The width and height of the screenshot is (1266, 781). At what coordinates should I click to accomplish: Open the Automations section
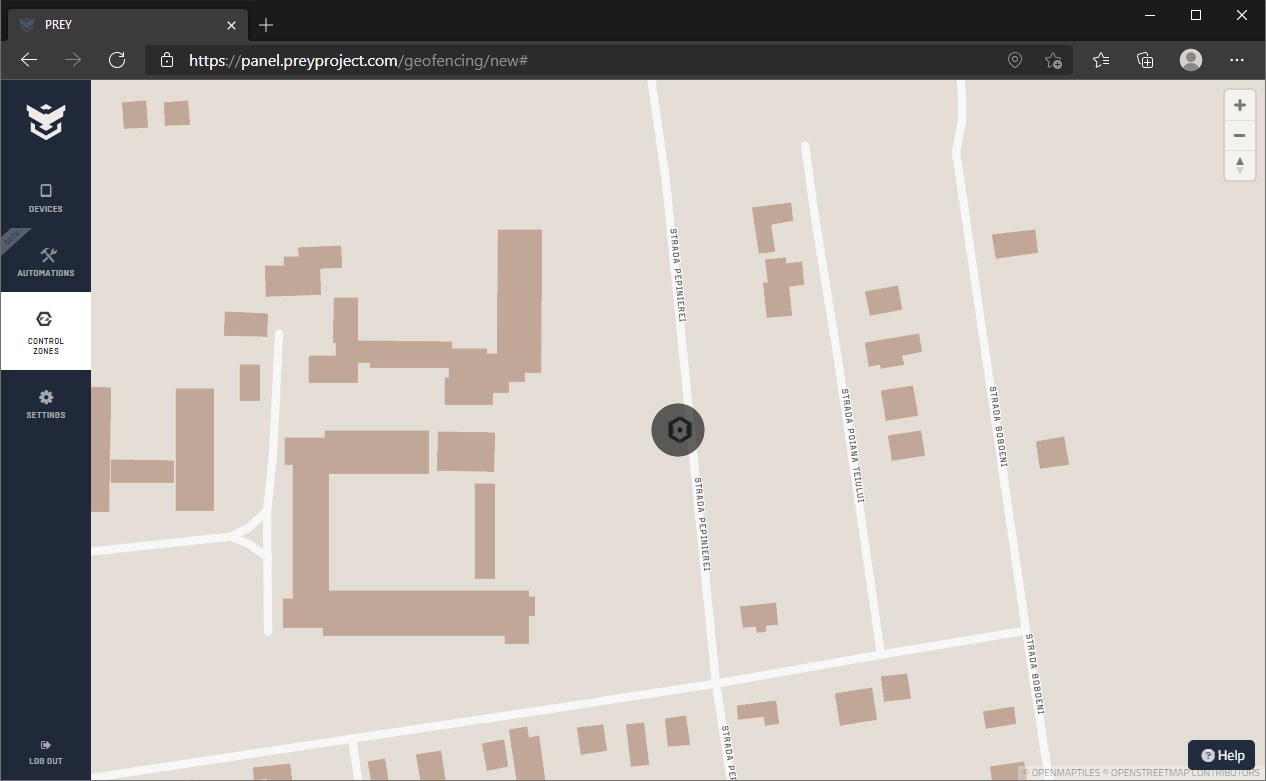pos(46,262)
